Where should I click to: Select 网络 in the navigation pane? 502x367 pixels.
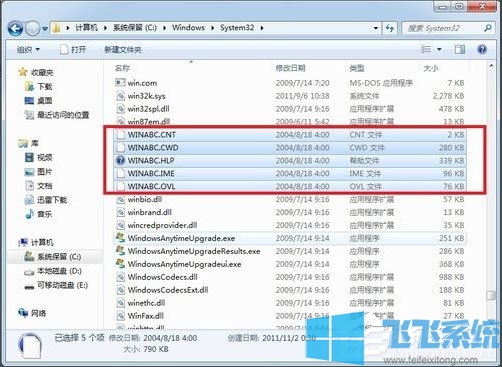click(38, 313)
